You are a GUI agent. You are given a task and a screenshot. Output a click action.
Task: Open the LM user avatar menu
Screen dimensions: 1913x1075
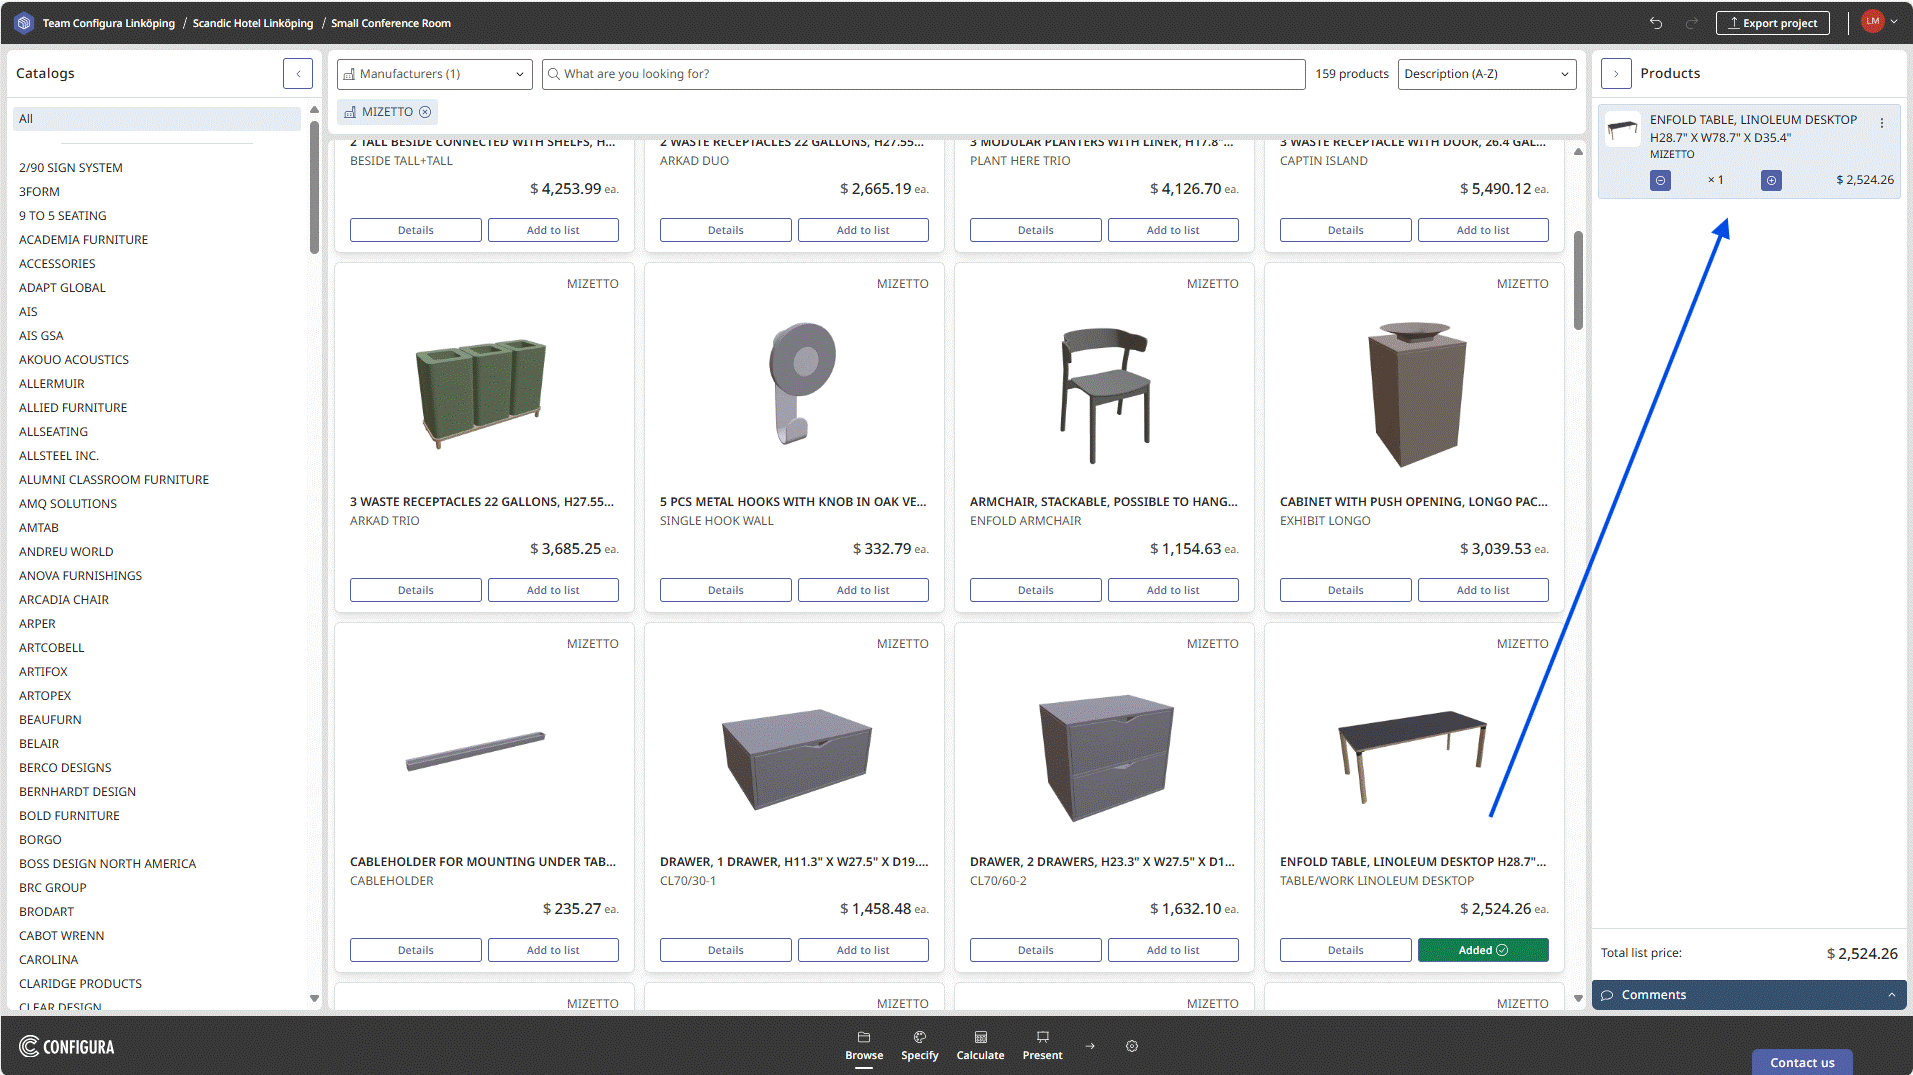(1879, 22)
